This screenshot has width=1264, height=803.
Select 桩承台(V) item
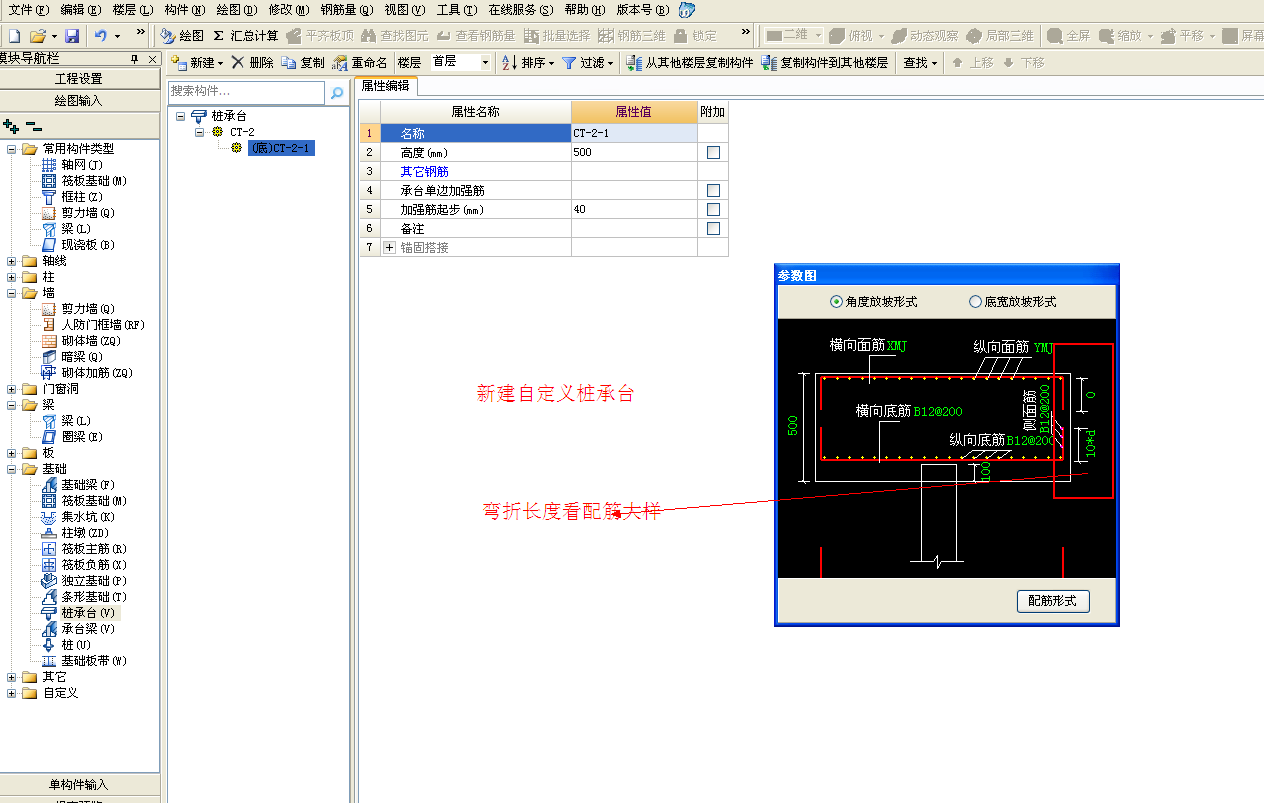(x=79, y=613)
